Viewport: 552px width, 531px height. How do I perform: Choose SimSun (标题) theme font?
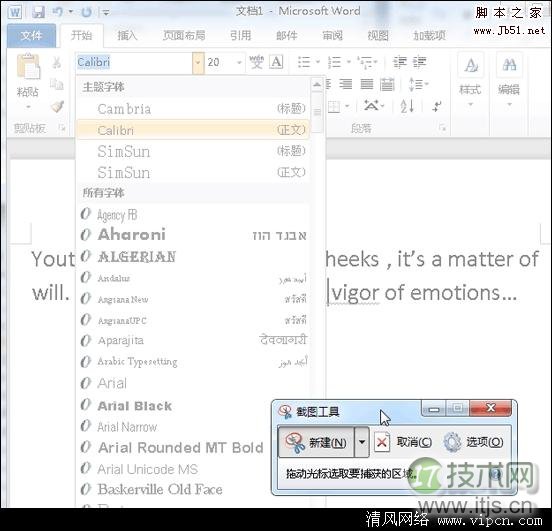(x=193, y=151)
